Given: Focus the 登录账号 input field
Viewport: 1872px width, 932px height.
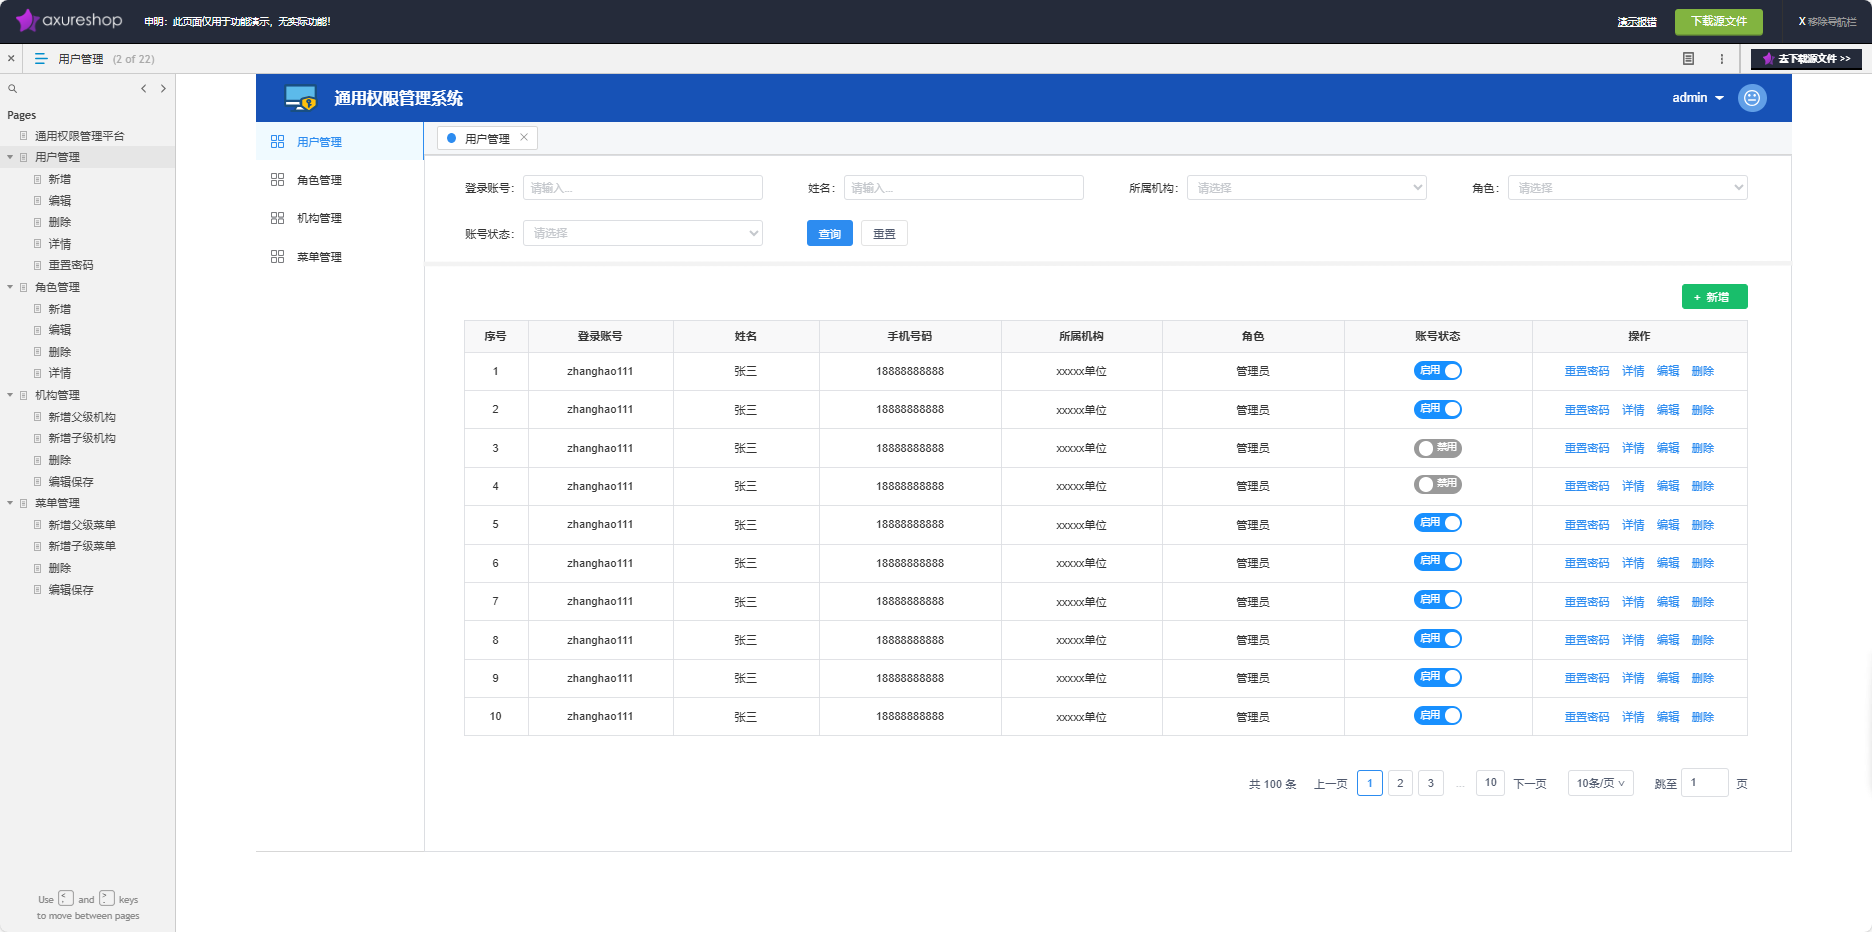Looking at the screenshot, I should pyautogui.click(x=642, y=188).
